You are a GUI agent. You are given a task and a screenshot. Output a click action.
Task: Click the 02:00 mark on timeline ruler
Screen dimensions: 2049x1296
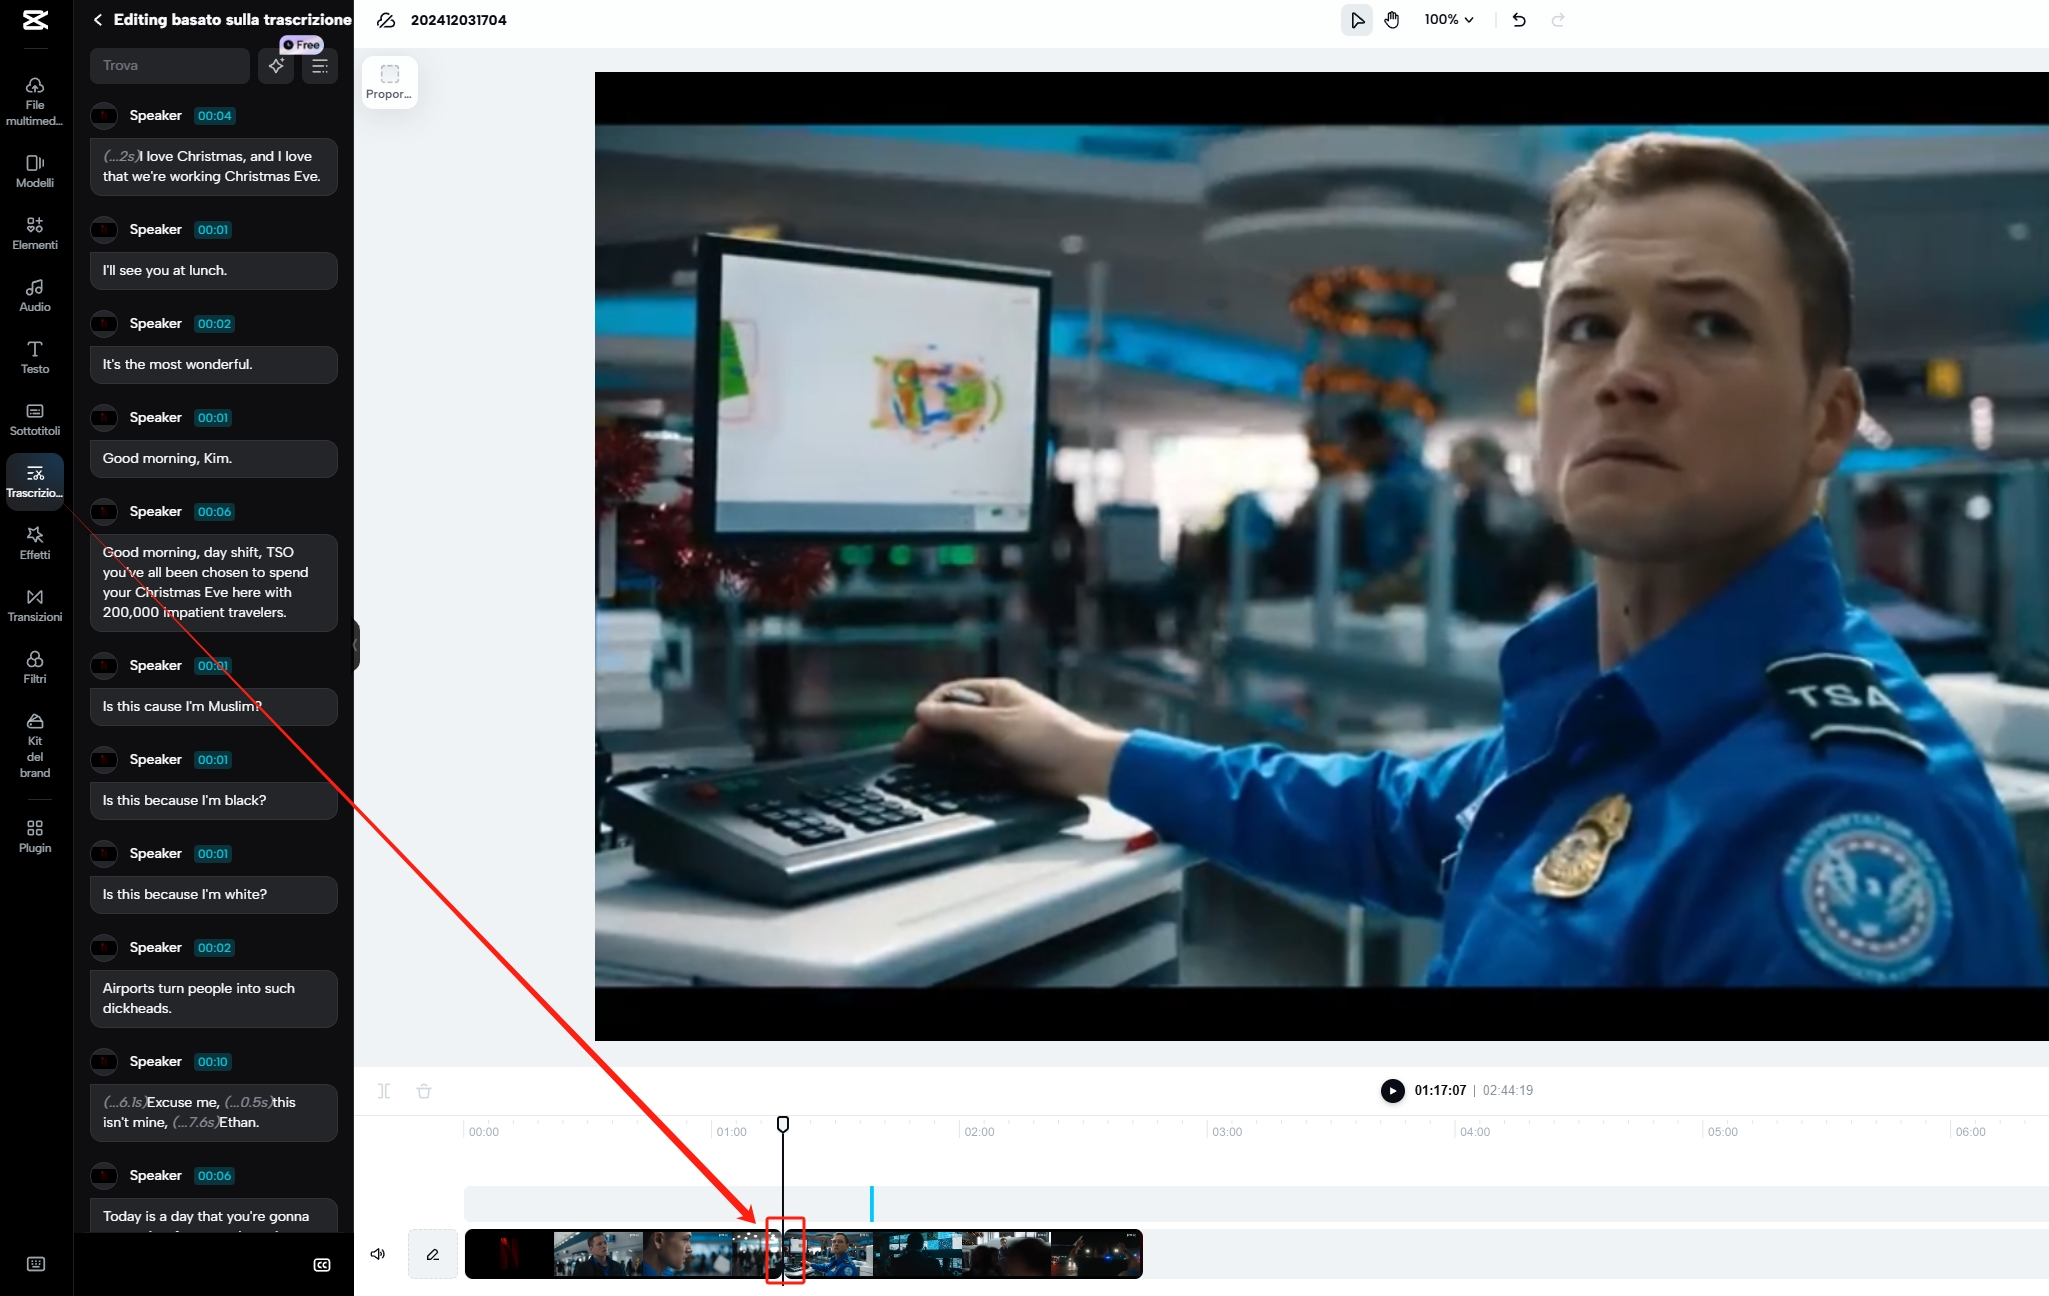coord(979,1132)
